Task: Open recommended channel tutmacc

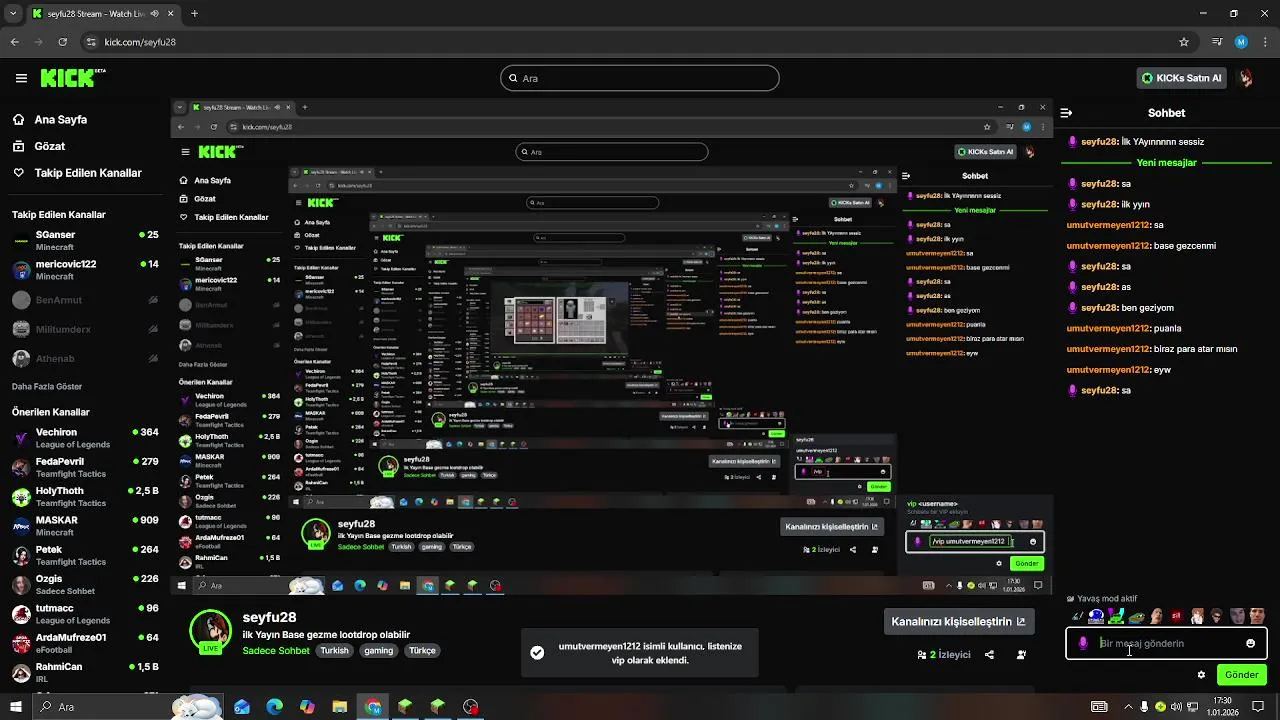Action: pos(85,614)
